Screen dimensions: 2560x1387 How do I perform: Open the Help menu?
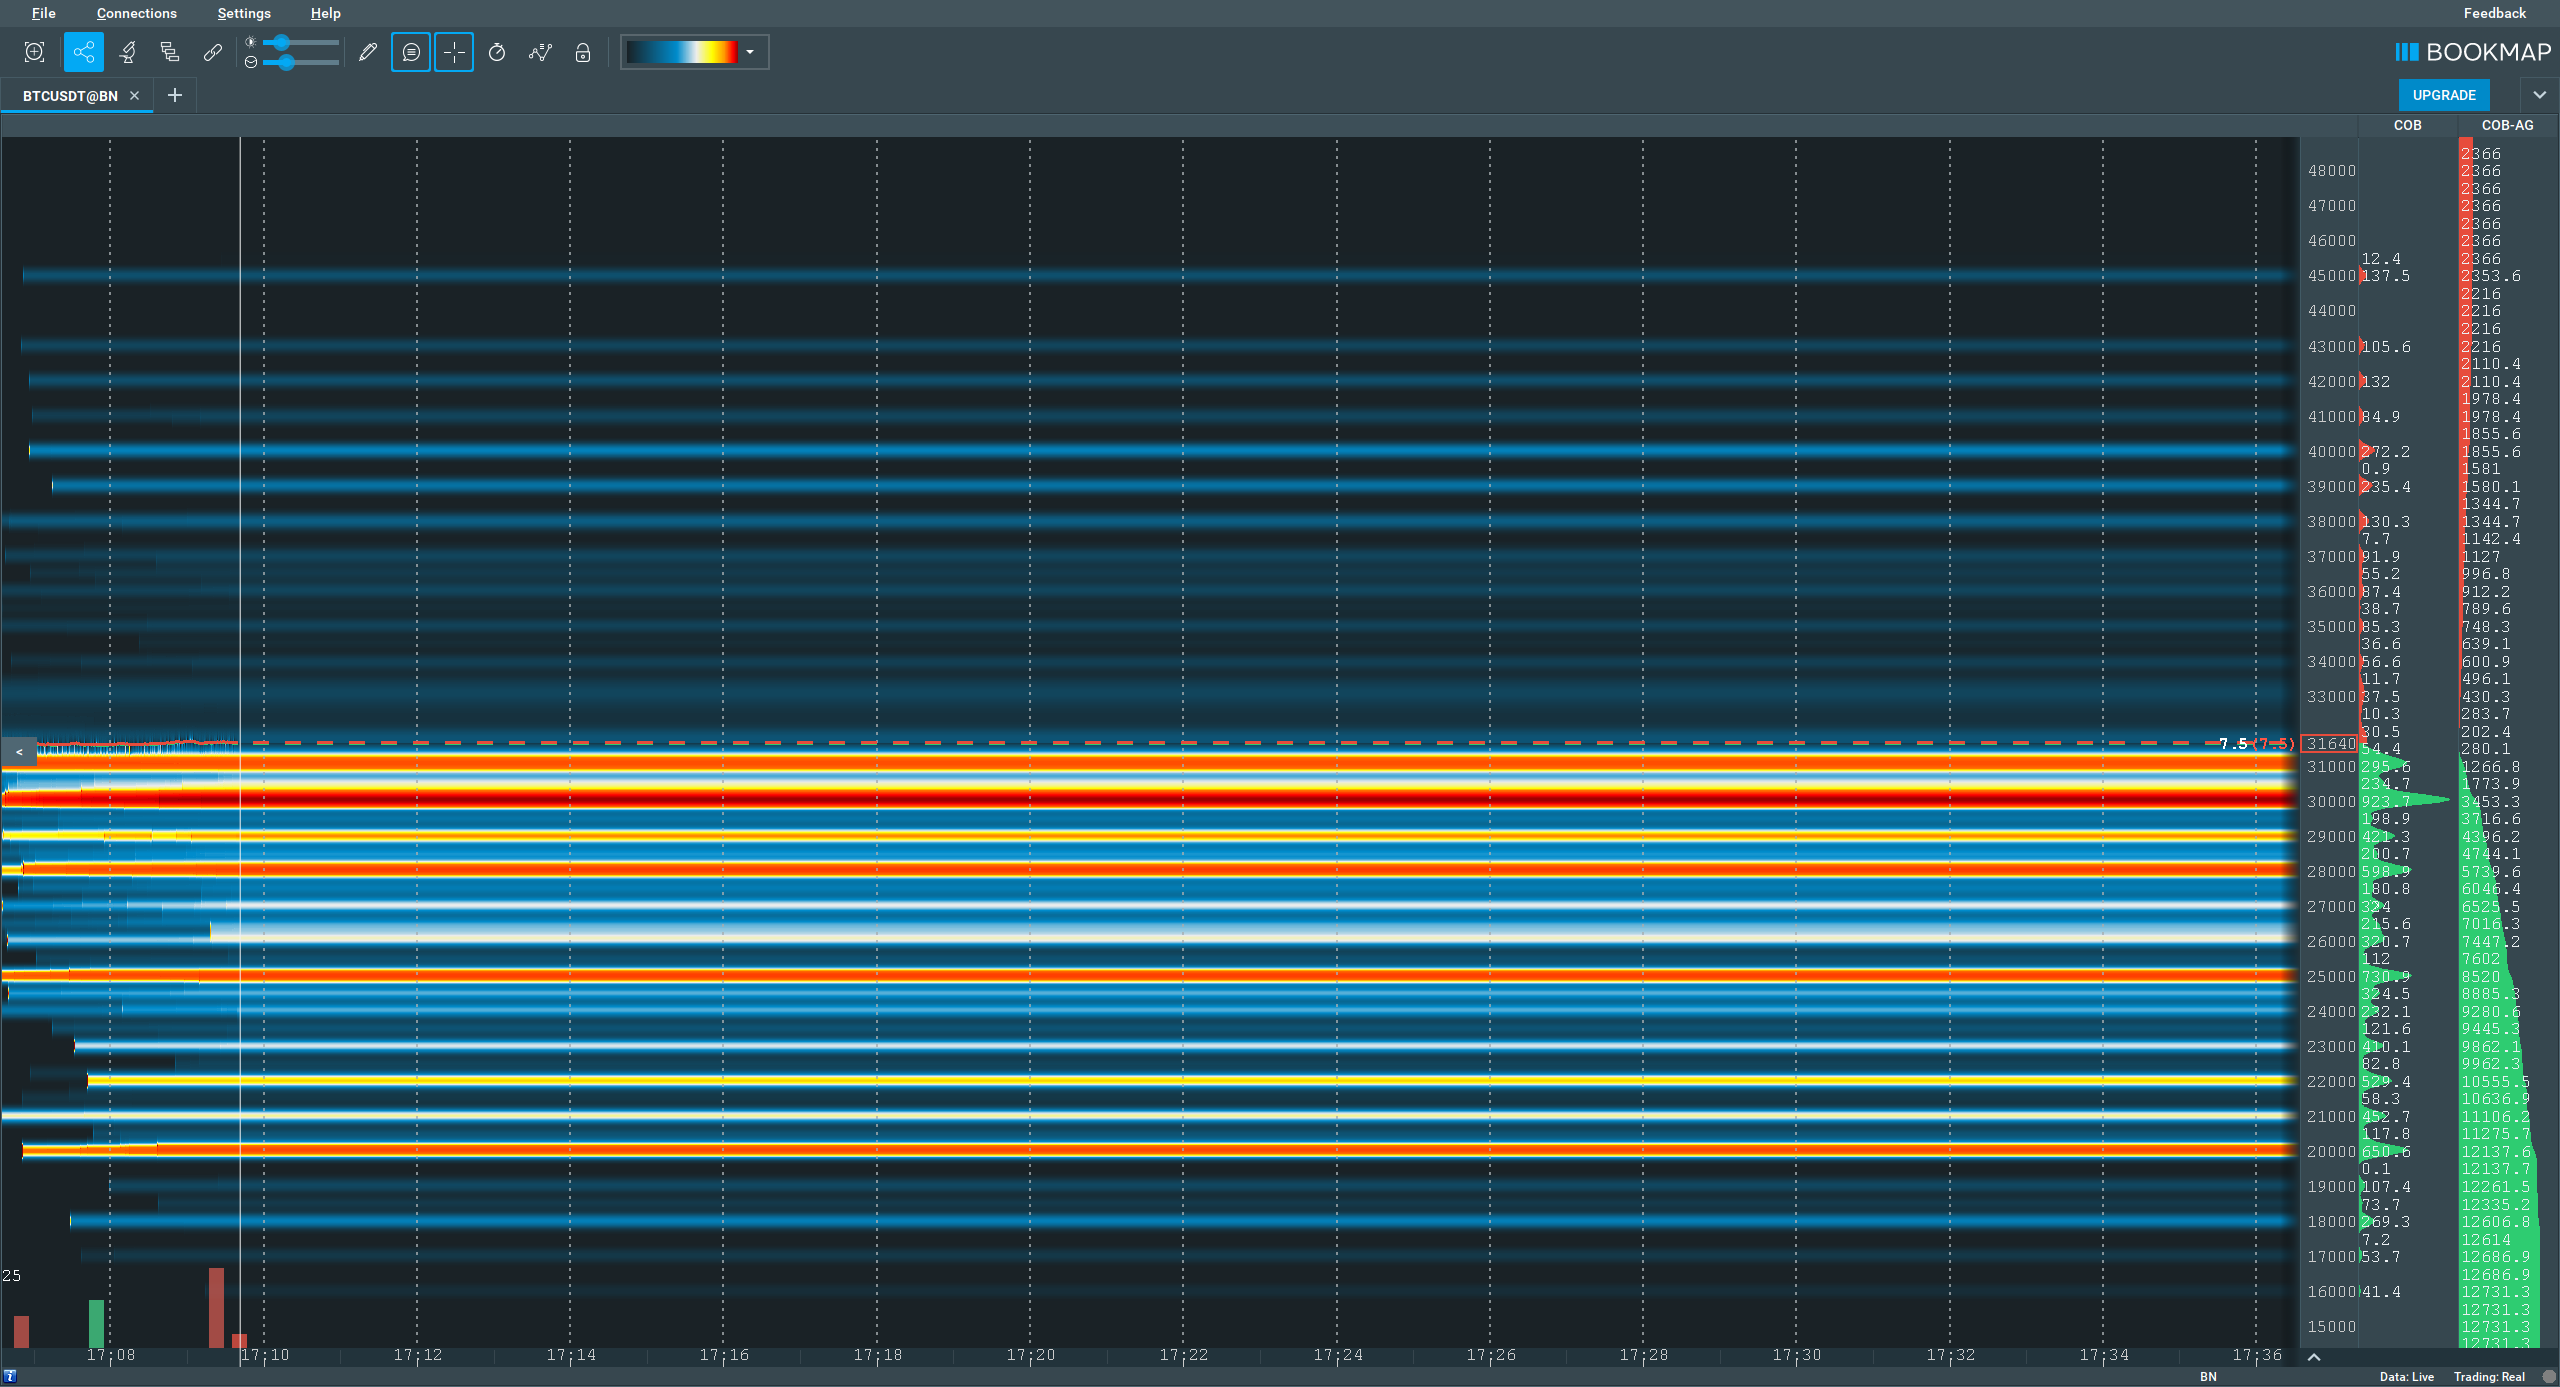click(x=326, y=13)
